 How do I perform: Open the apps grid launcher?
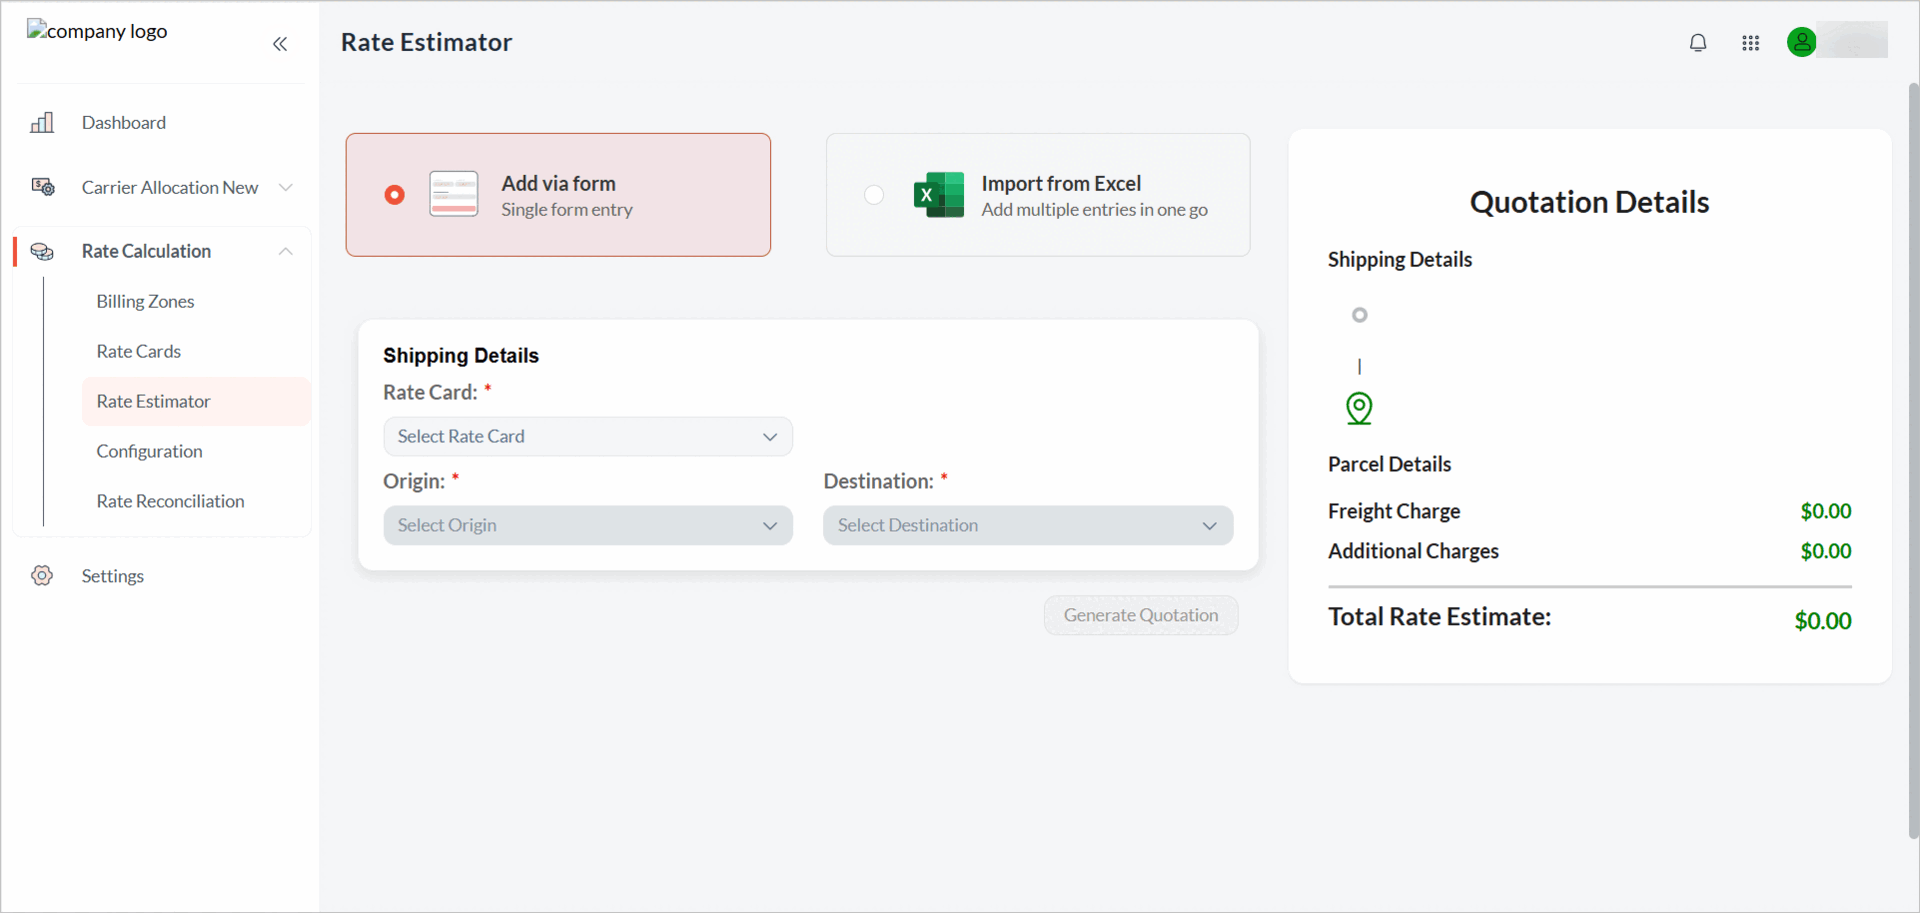(x=1750, y=43)
